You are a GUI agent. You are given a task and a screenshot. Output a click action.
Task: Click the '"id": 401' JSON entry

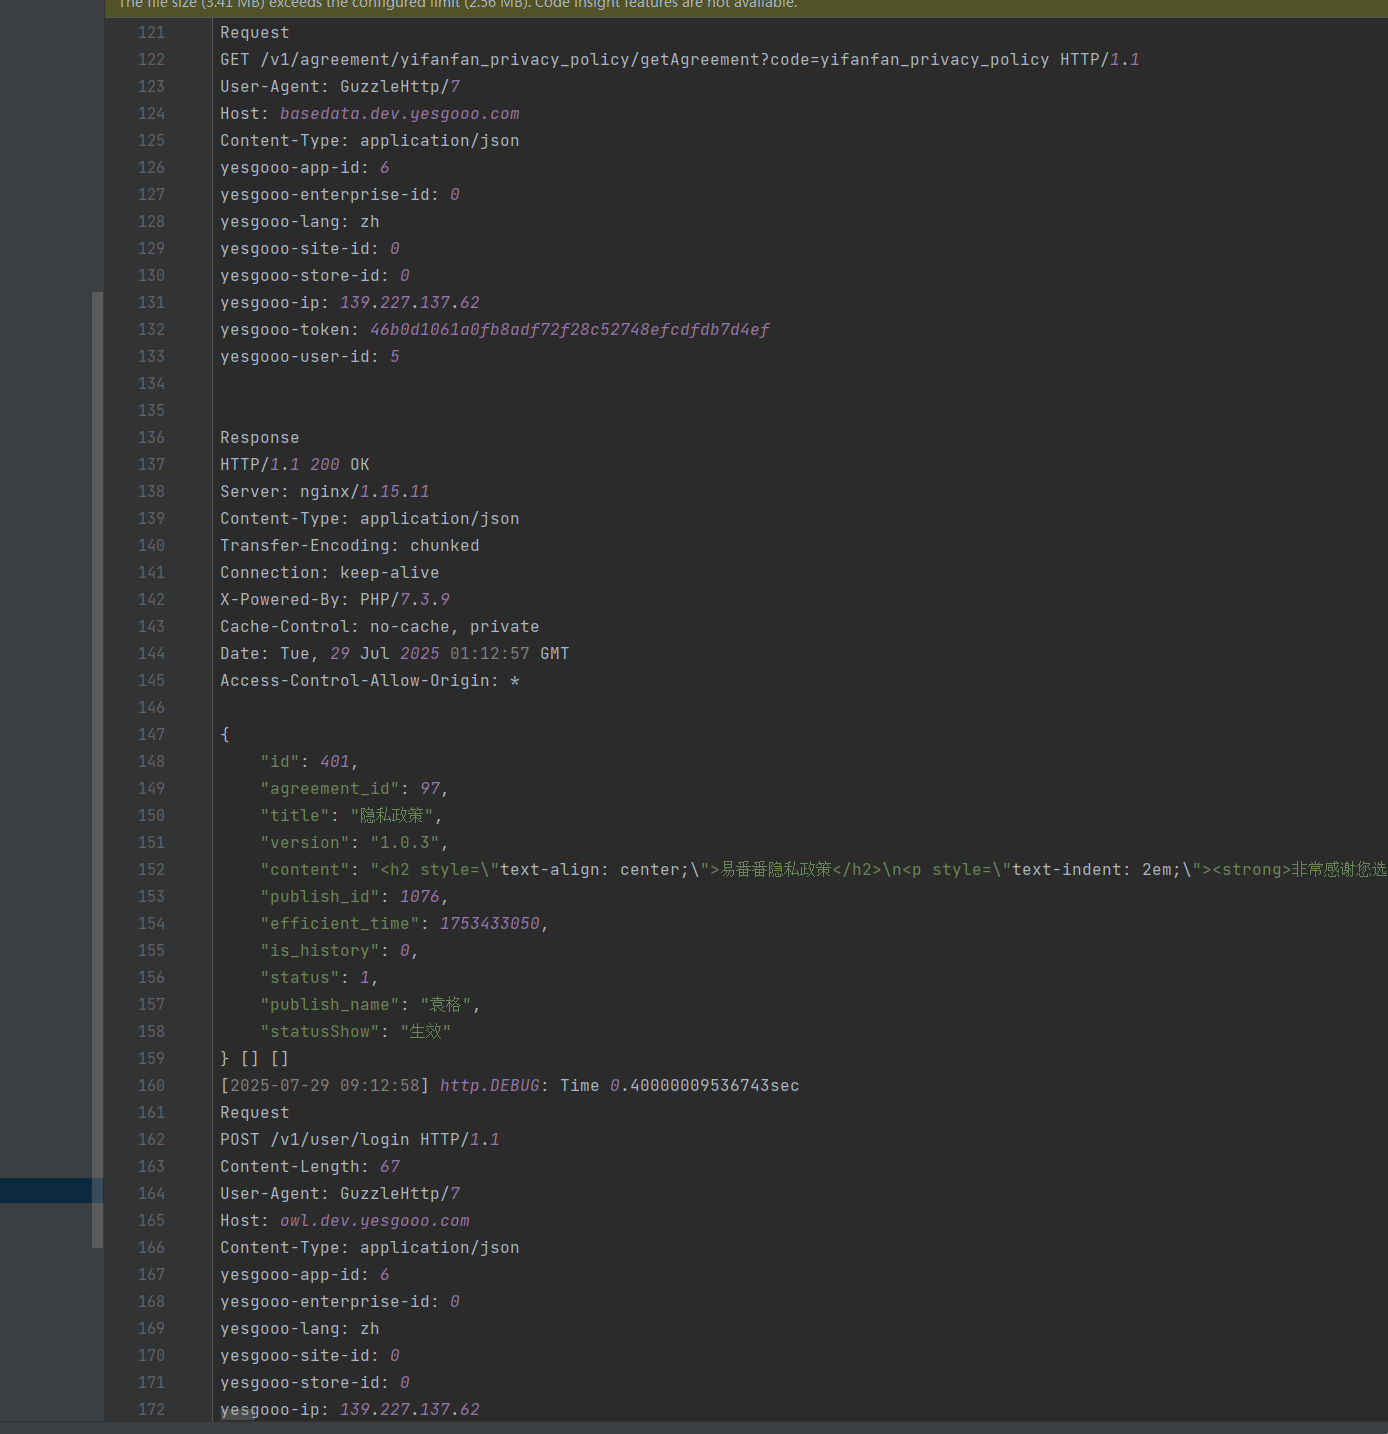(x=310, y=762)
